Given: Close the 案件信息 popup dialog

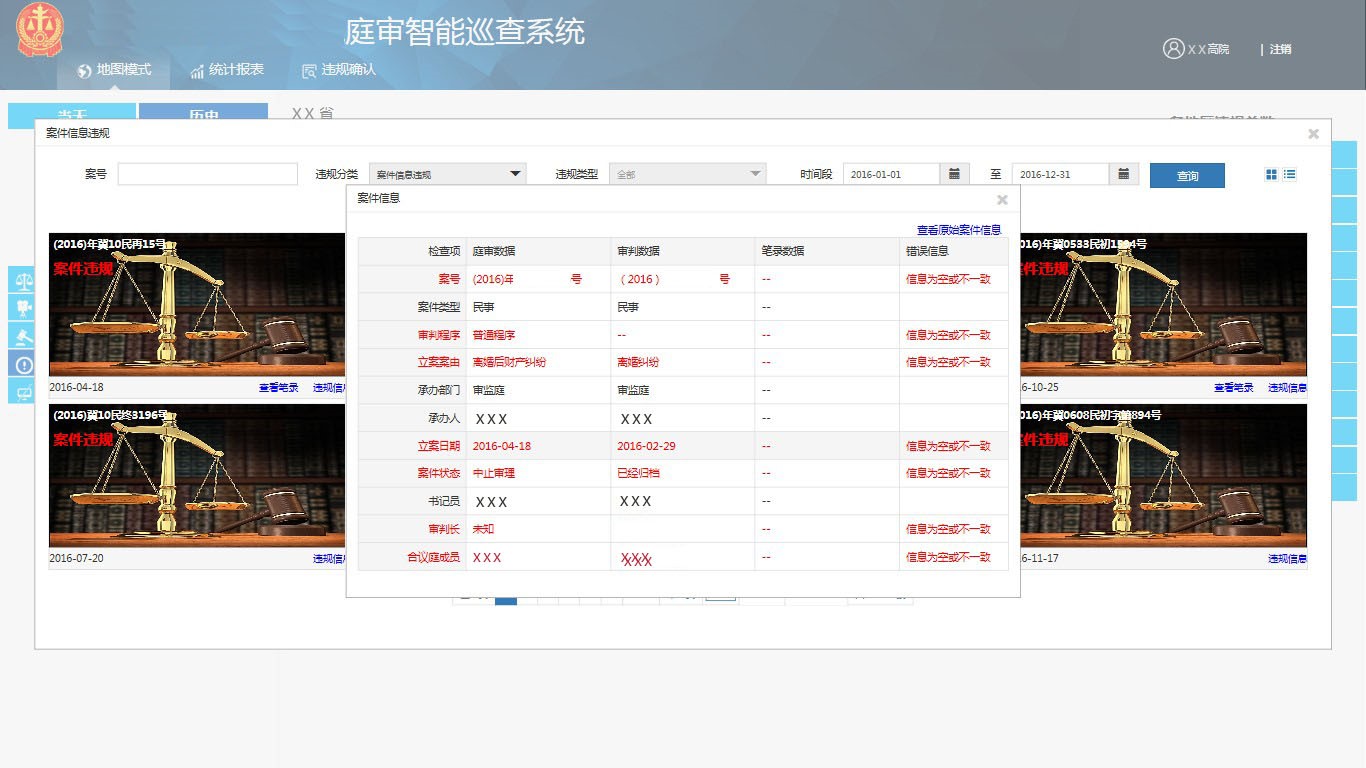Looking at the screenshot, I should 1002,199.
